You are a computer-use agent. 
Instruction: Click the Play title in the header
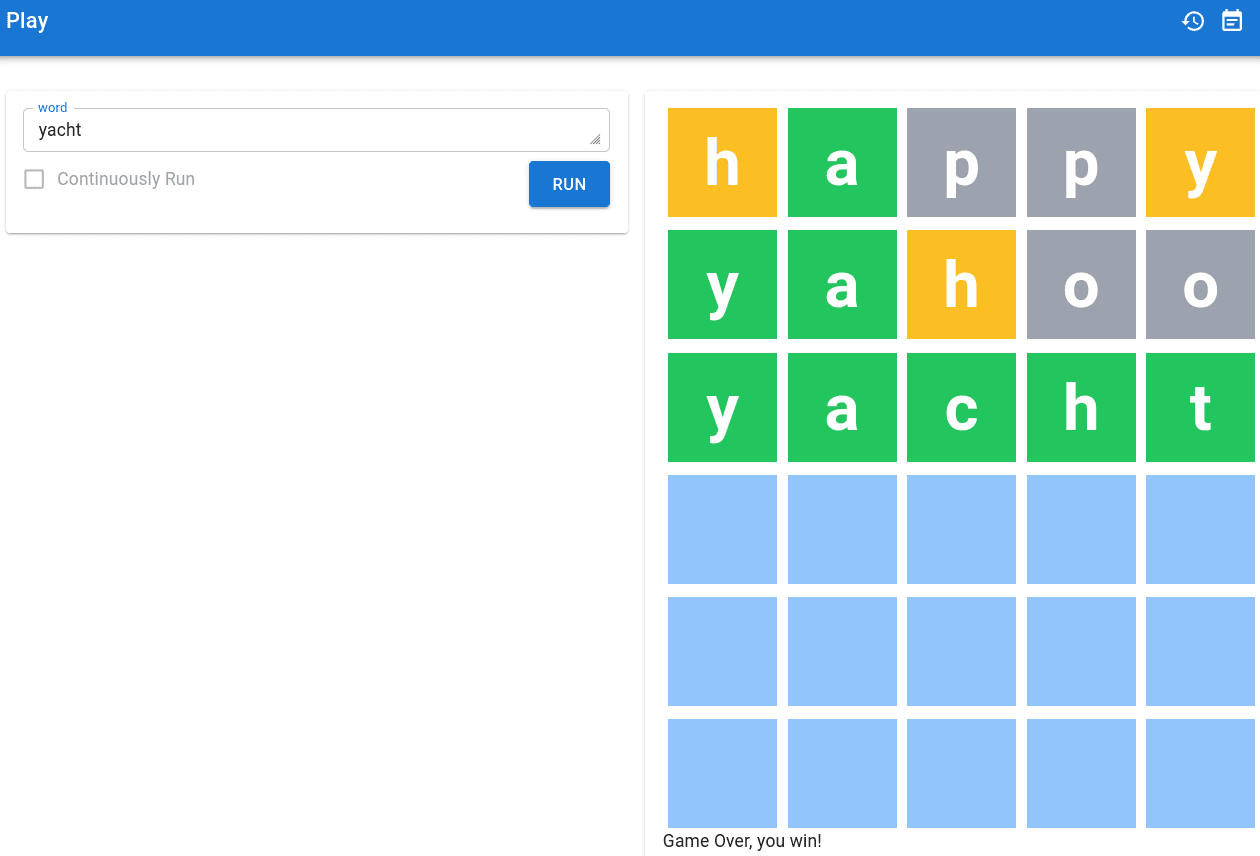tap(27, 20)
